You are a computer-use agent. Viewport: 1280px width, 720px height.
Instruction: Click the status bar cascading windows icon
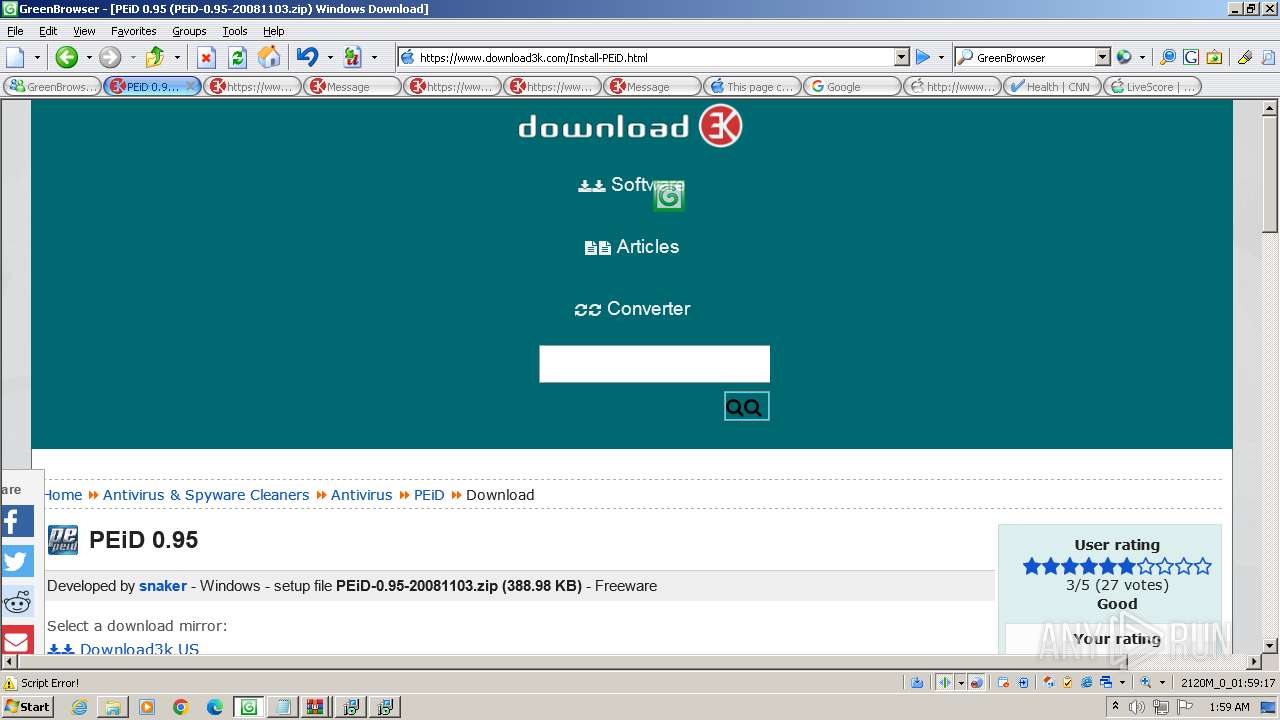[x=1106, y=683]
